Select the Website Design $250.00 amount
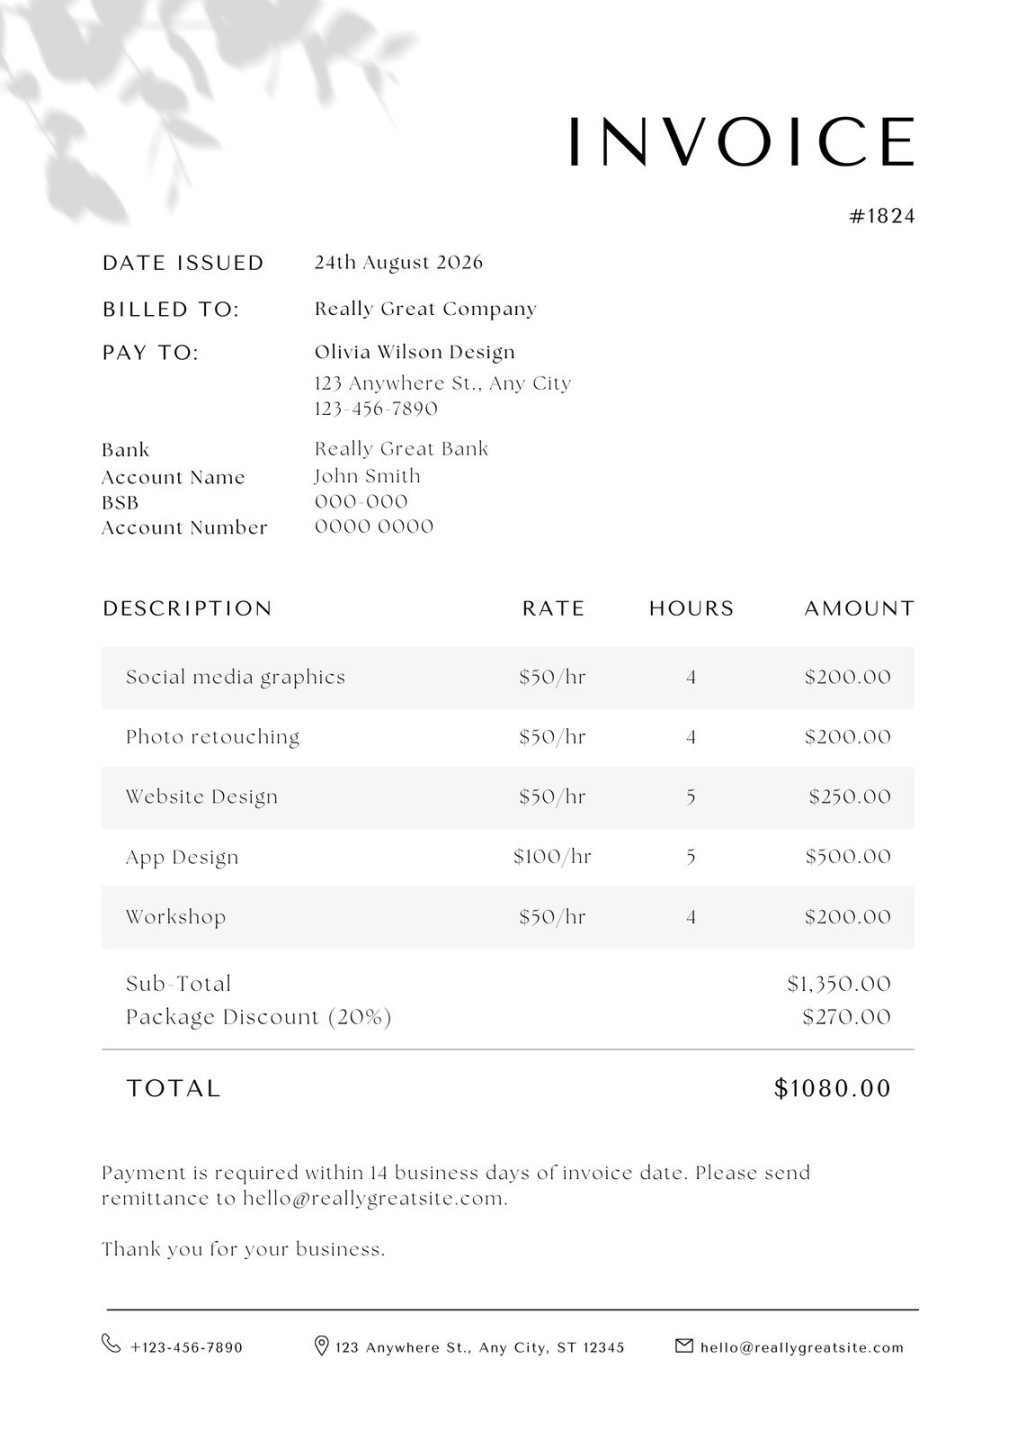Viewport: 1017px width, 1440px height. pyautogui.click(x=850, y=797)
